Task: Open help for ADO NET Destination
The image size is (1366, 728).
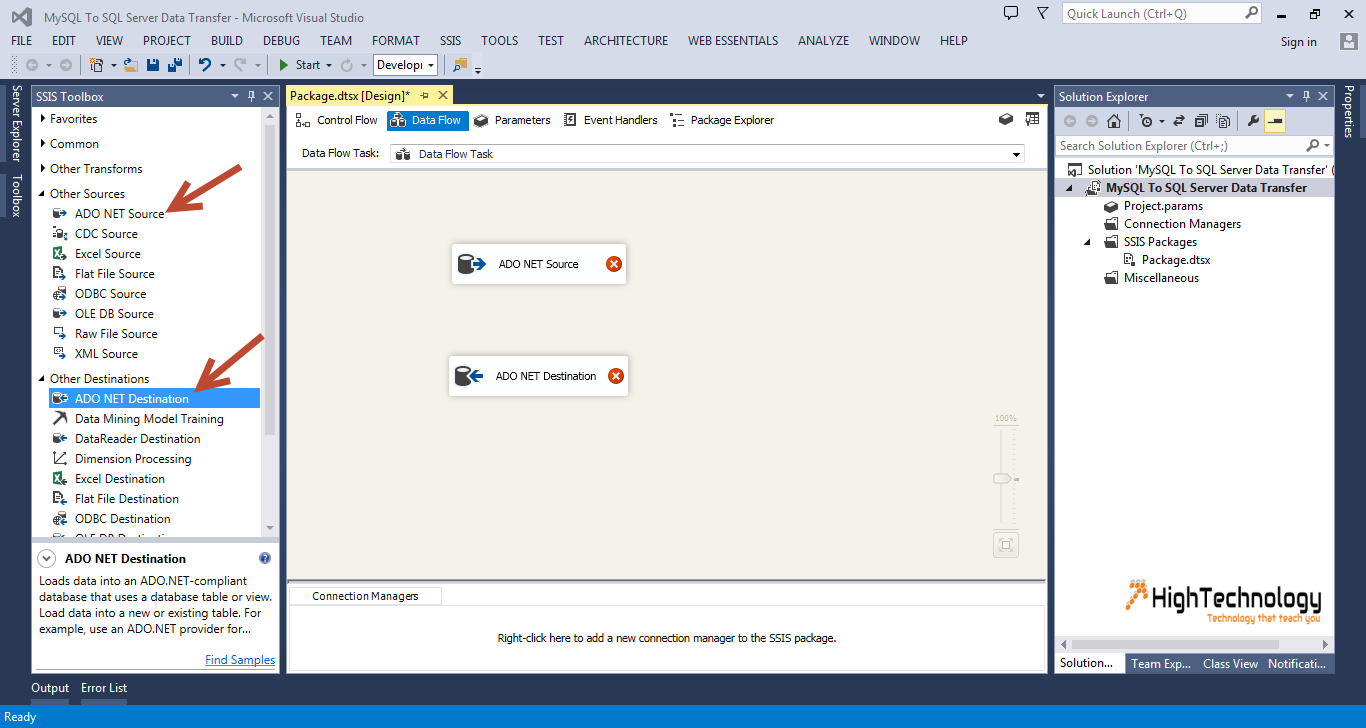Action: 265,558
